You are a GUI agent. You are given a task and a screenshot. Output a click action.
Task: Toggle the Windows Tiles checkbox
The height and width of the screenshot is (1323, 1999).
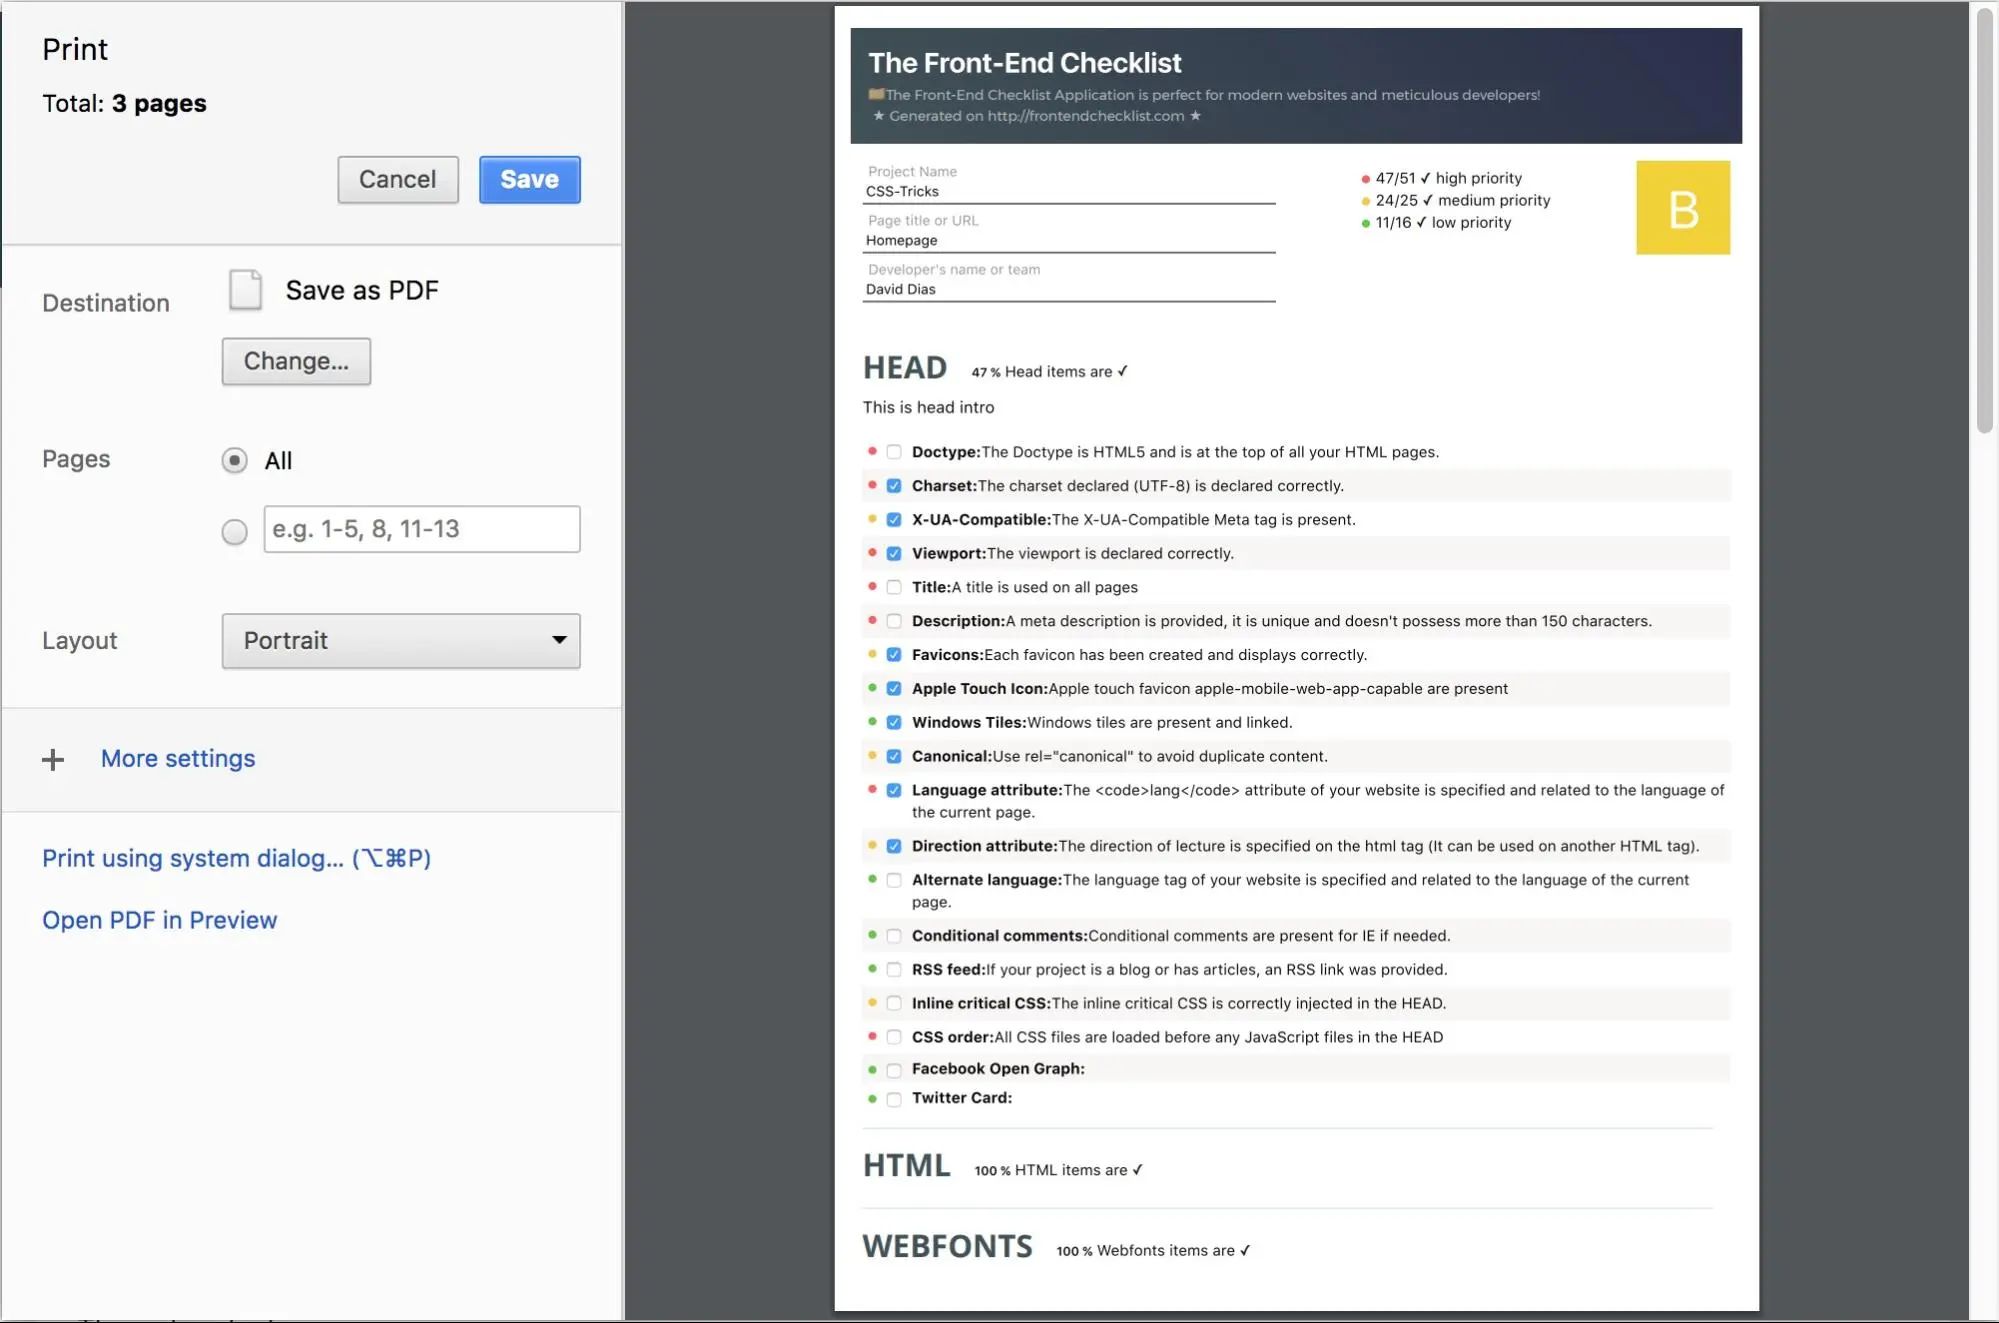(x=894, y=723)
